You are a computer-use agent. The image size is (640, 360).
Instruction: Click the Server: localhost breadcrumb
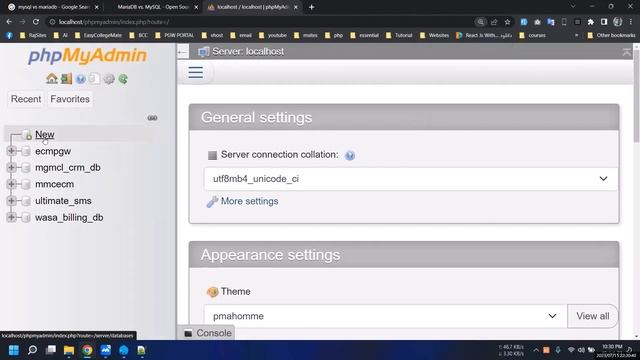(x=248, y=51)
